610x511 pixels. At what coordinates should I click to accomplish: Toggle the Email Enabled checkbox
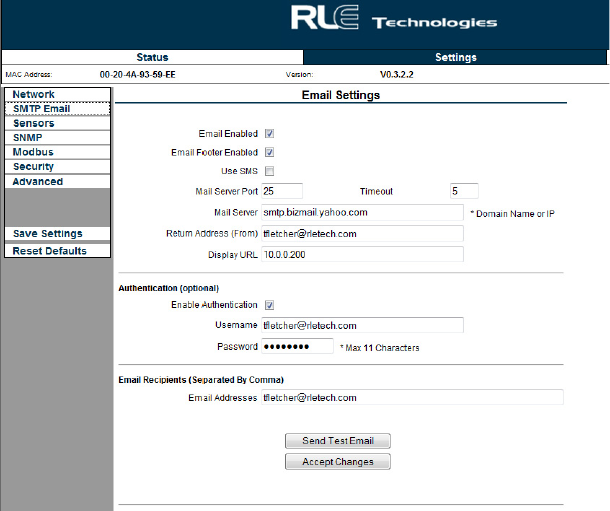coord(270,133)
